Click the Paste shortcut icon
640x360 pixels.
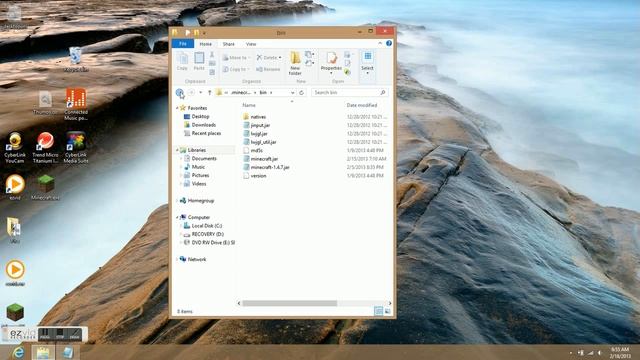(x=212, y=72)
